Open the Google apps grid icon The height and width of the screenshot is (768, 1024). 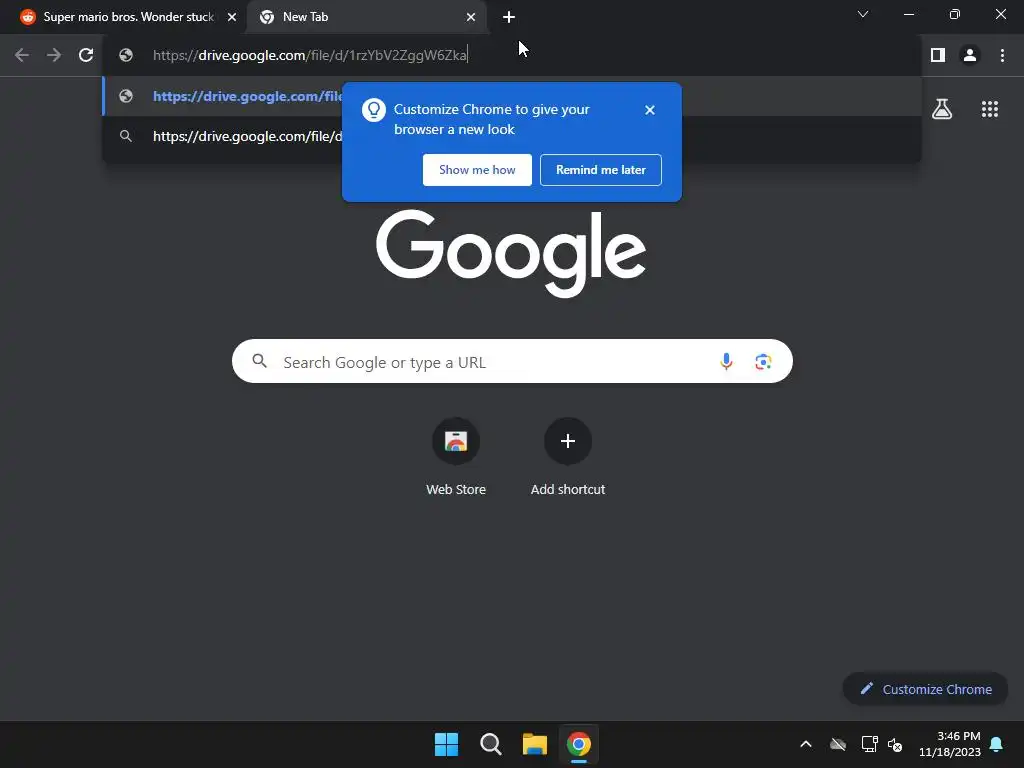click(990, 109)
